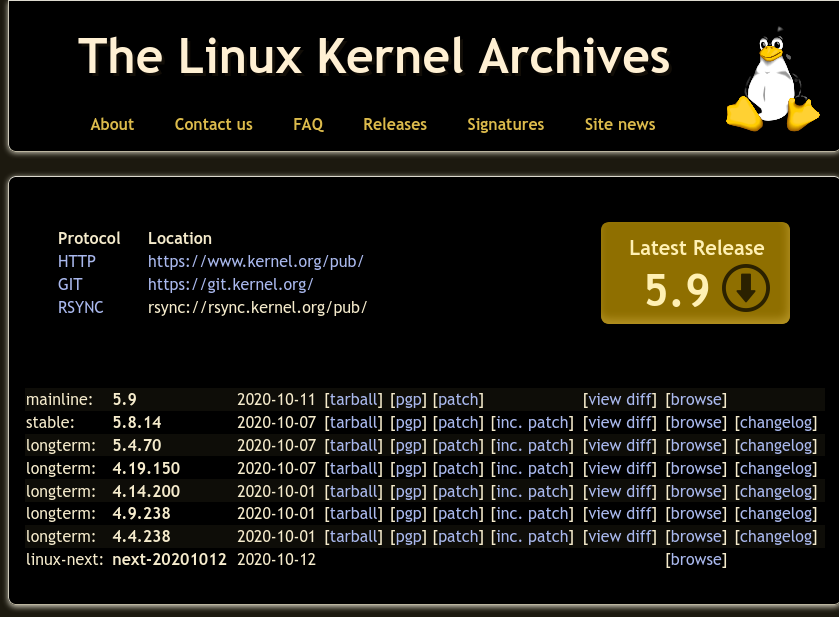Open changelog for longterm 5.4.70

pyautogui.click(x=776, y=445)
